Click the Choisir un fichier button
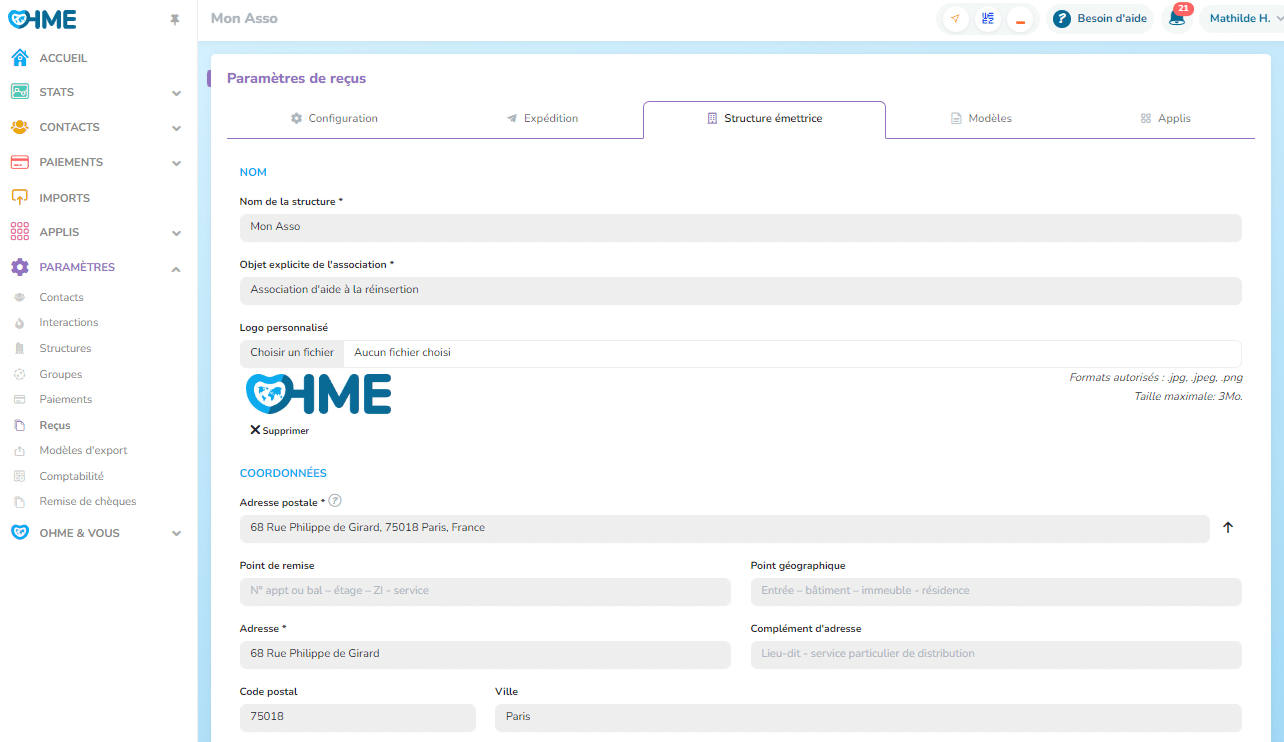Screen dimensions: 1284x742 coord(292,353)
